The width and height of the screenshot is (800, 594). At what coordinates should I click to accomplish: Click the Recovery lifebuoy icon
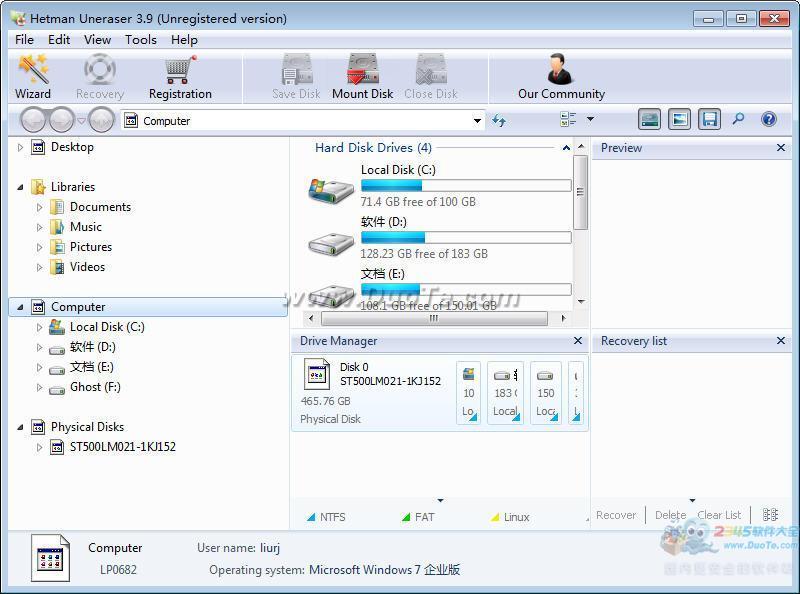pyautogui.click(x=99, y=69)
